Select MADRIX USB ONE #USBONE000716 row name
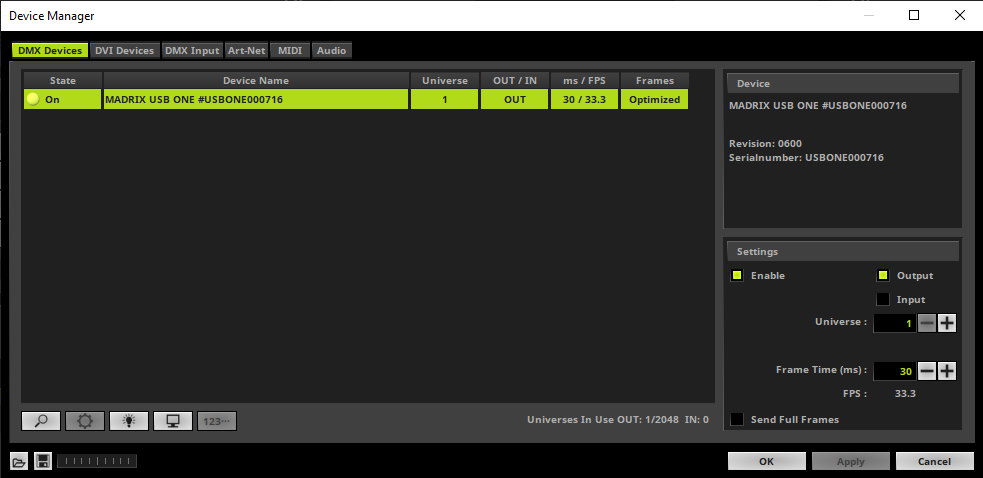This screenshot has height=478, width=983. pos(256,99)
